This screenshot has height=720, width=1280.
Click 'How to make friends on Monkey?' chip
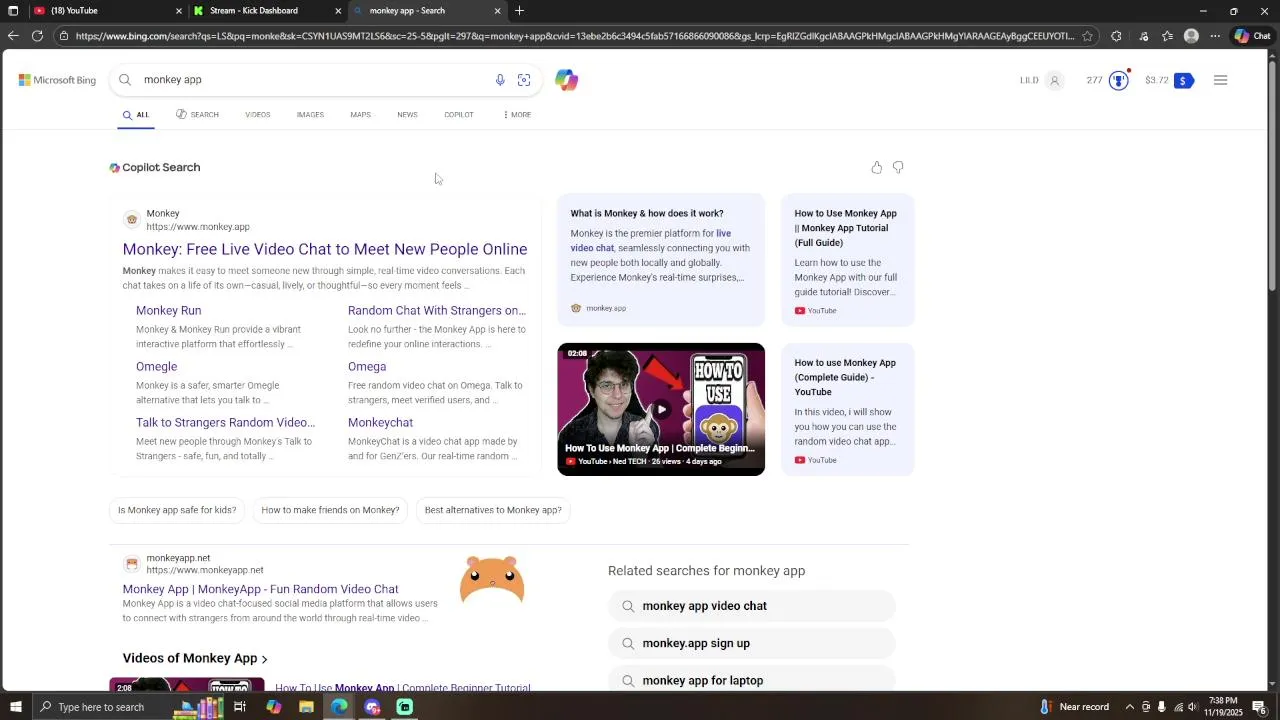pyautogui.click(x=330, y=510)
